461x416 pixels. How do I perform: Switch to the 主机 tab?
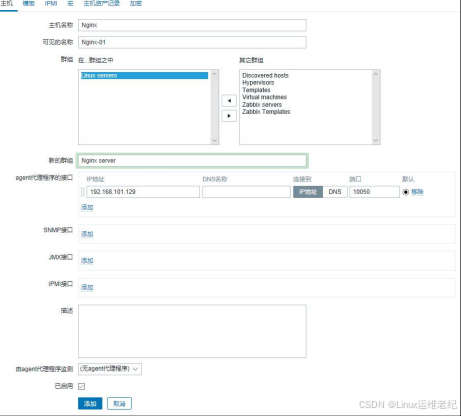coord(6,4)
